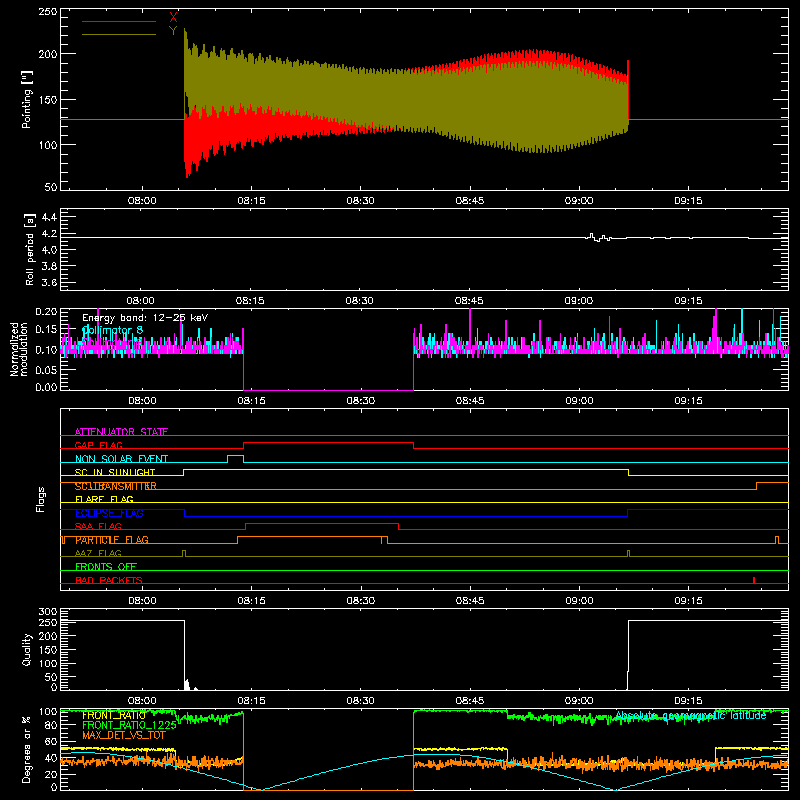
Task: Click the olive 'Y' legend label
Action: pos(173,31)
